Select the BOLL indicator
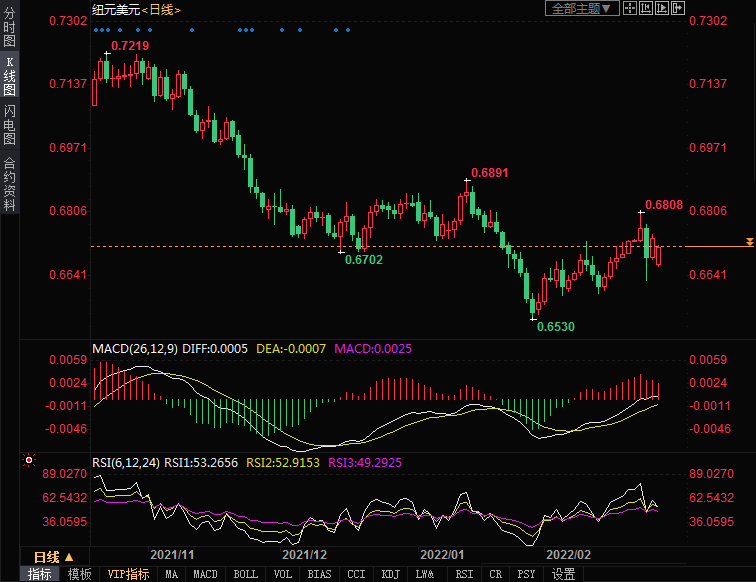This screenshot has height=582, width=756. click(x=245, y=574)
